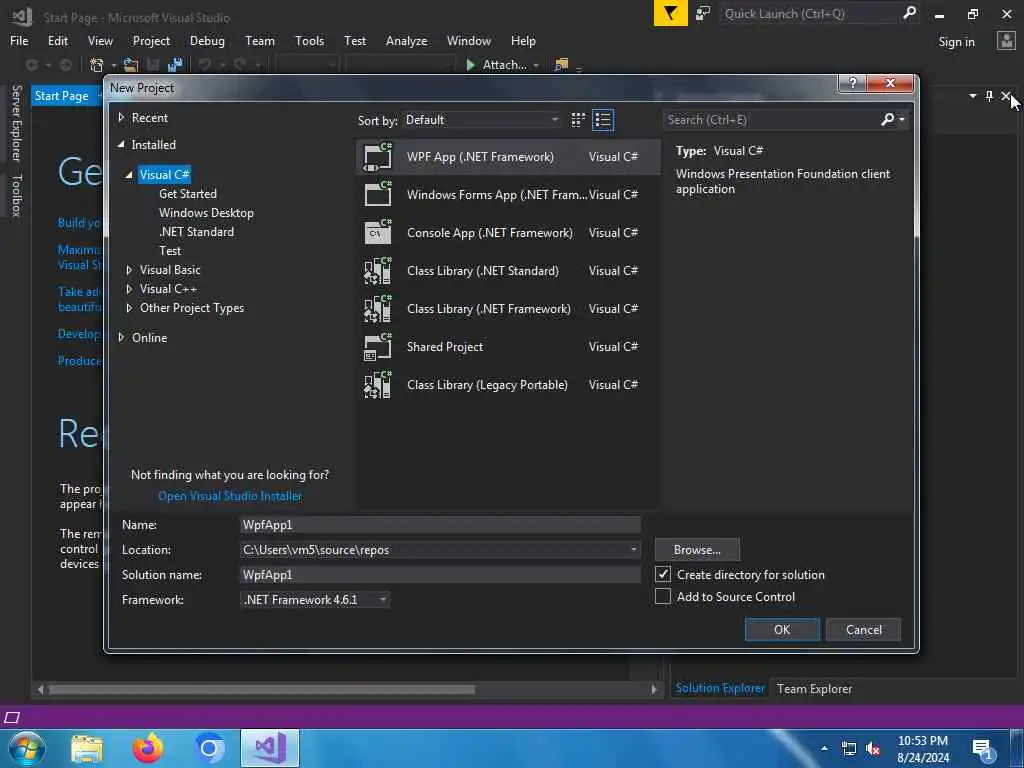Switch to small icons view in dialog

coord(578,120)
